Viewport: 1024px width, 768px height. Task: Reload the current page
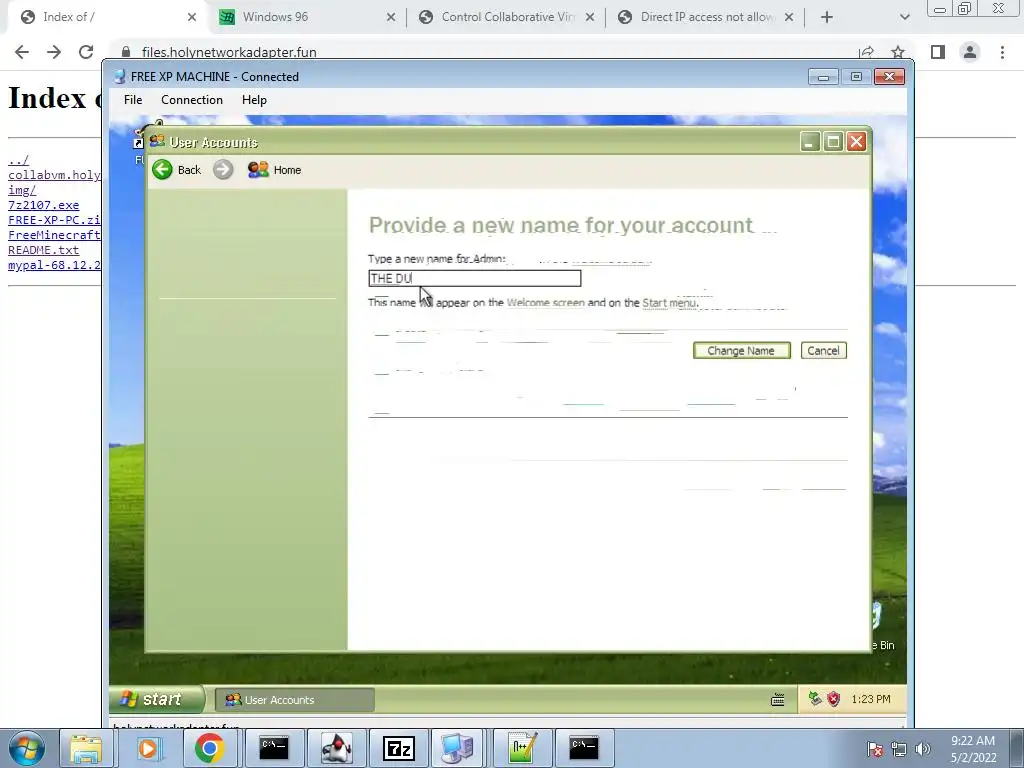(x=86, y=52)
